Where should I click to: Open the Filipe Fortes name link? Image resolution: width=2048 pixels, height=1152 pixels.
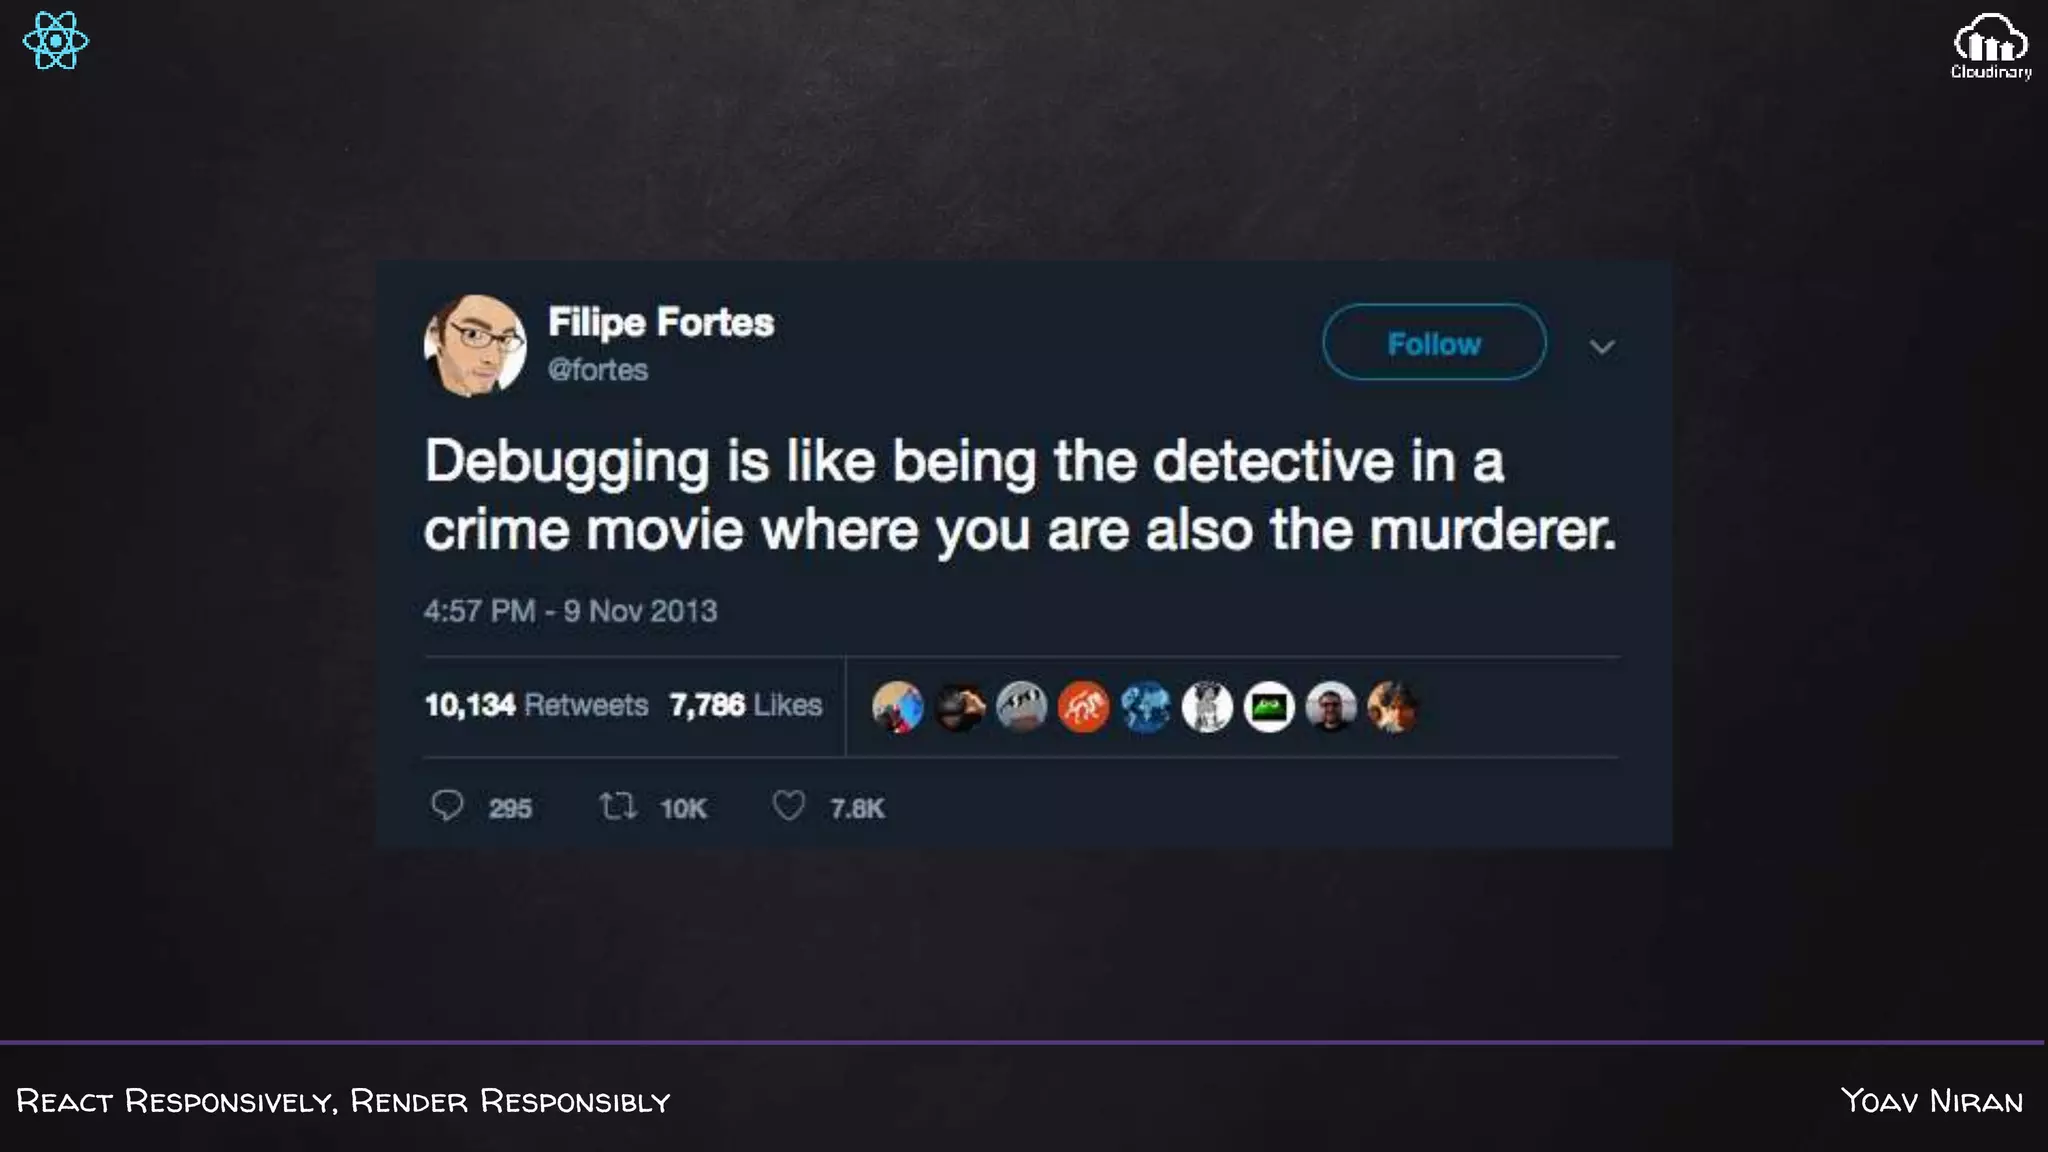tap(661, 323)
